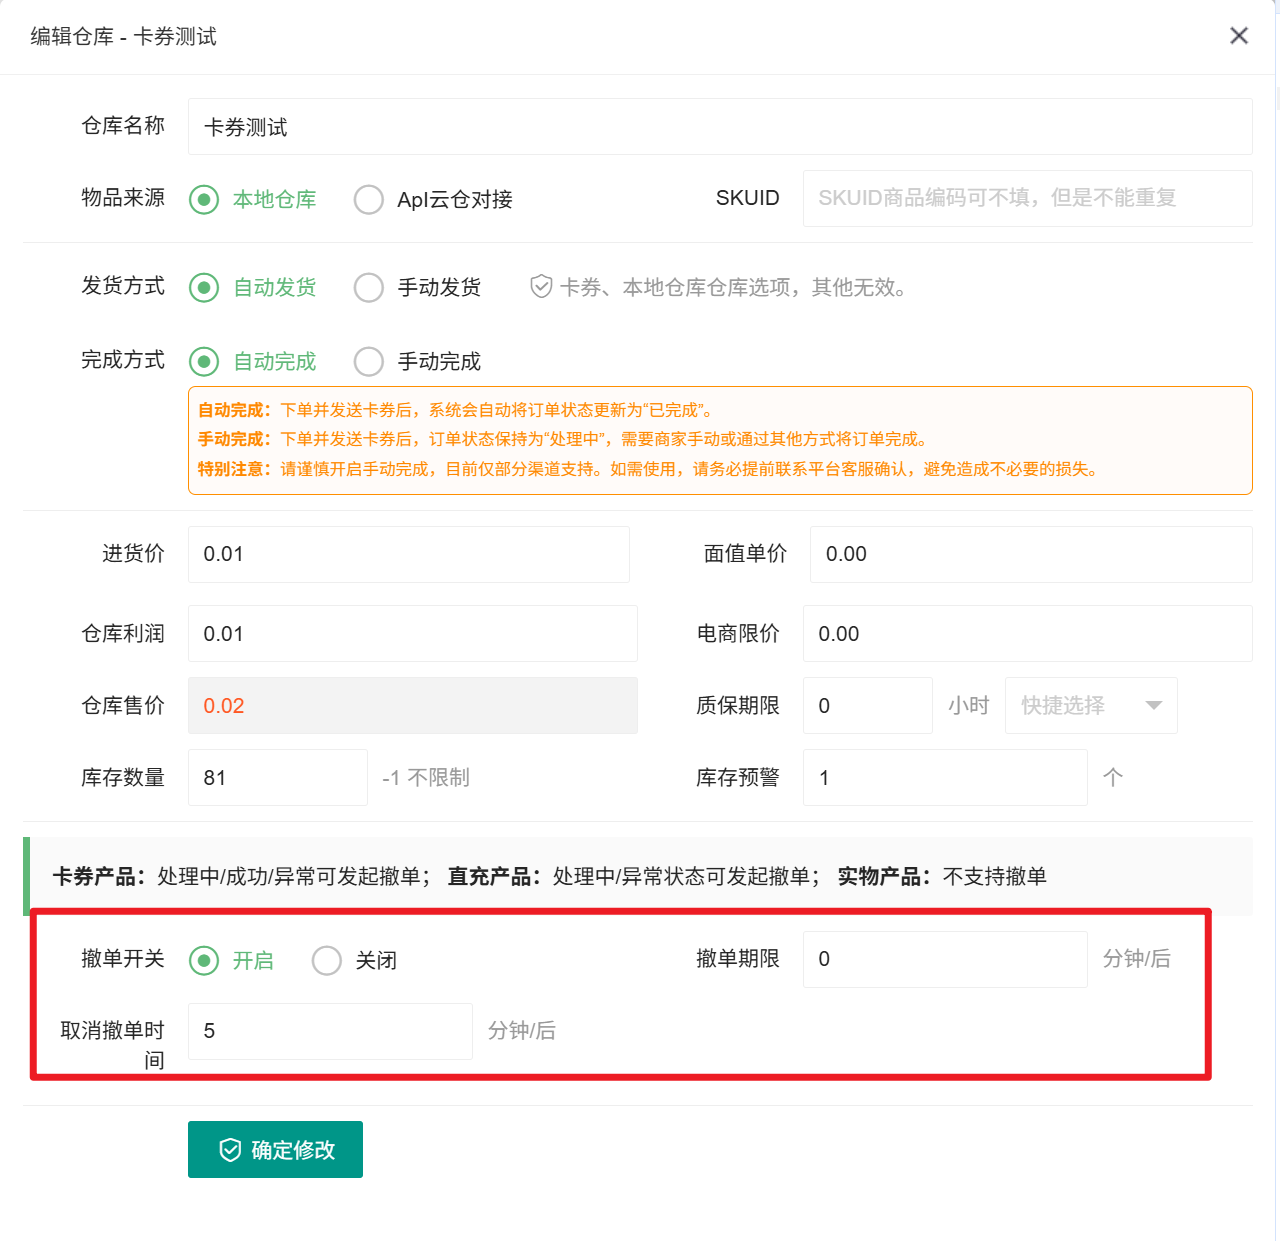The image size is (1280, 1241).
Task: Select 本地仓库 as item source
Action: click(204, 200)
